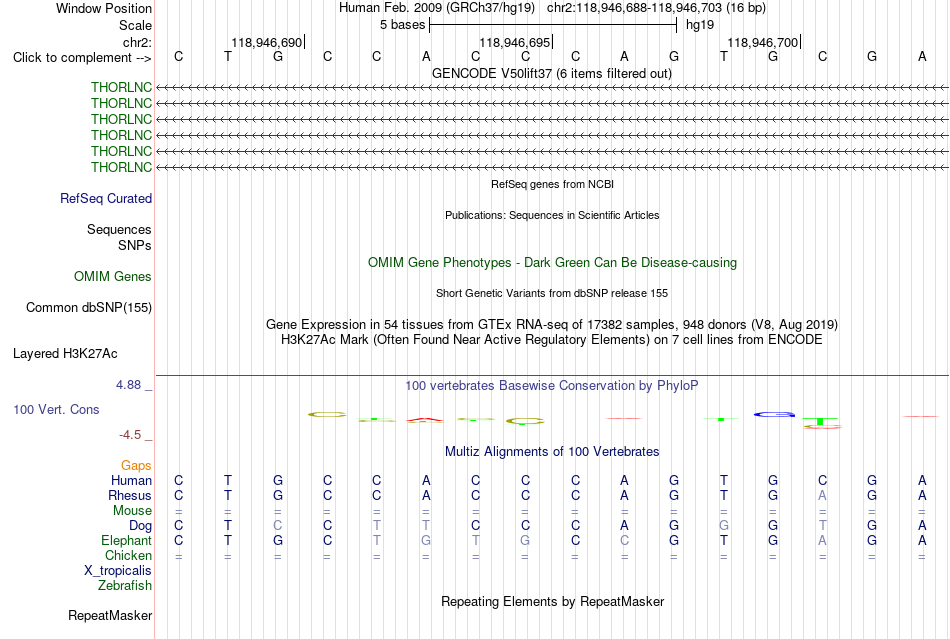Click the Dog species label
The height and width of the screenshot is (639, 950).
point(140,526)
